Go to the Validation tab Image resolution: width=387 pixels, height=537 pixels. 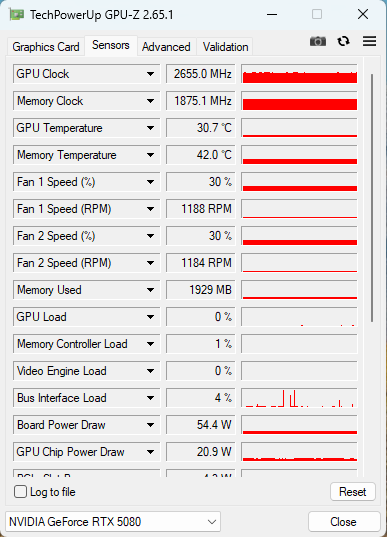225,47
